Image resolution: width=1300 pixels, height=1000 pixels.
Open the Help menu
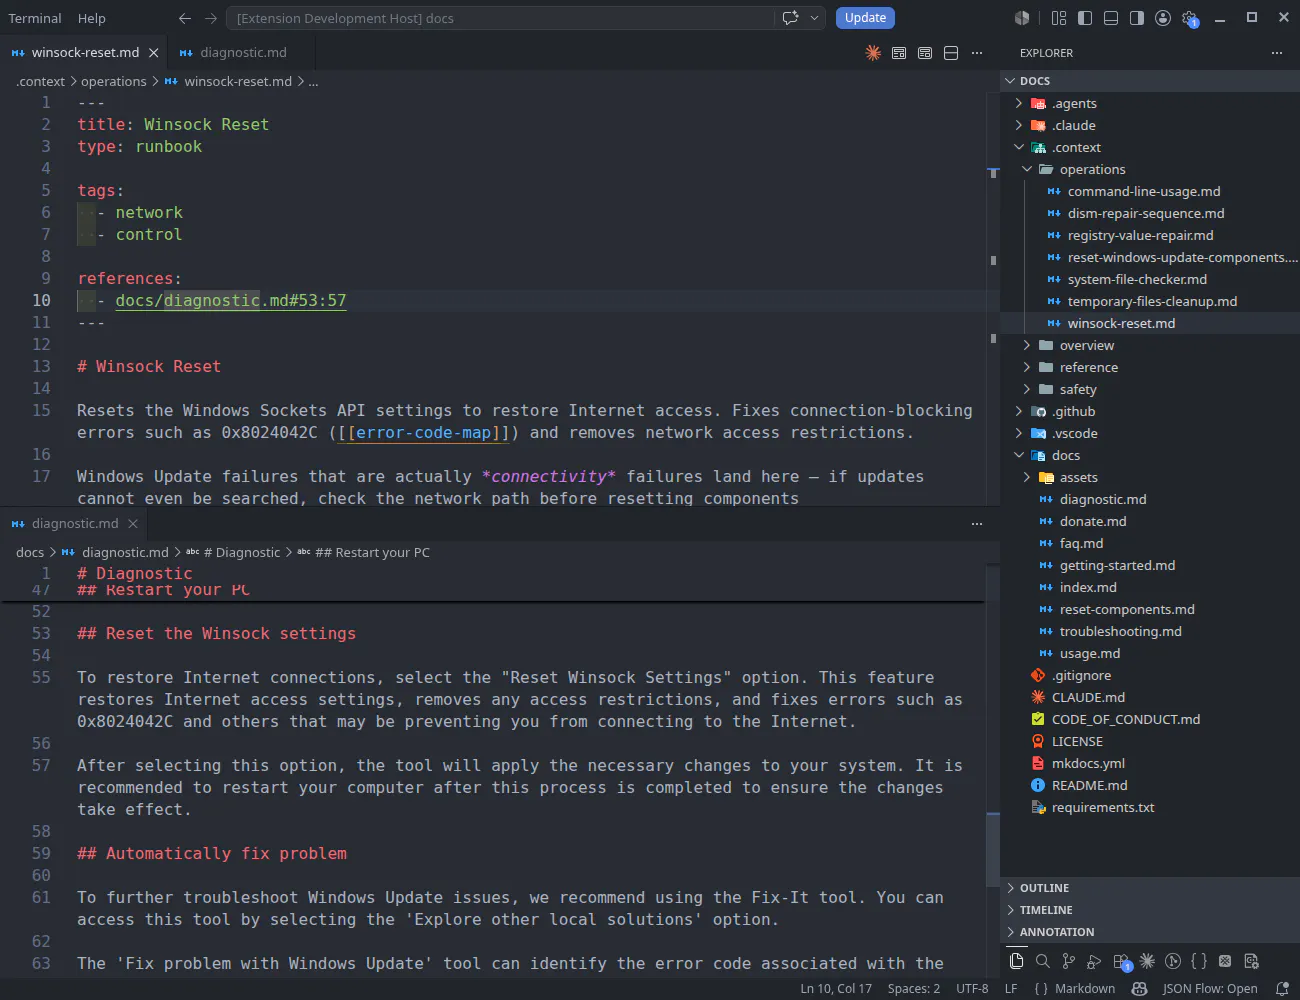click(92, 18)
